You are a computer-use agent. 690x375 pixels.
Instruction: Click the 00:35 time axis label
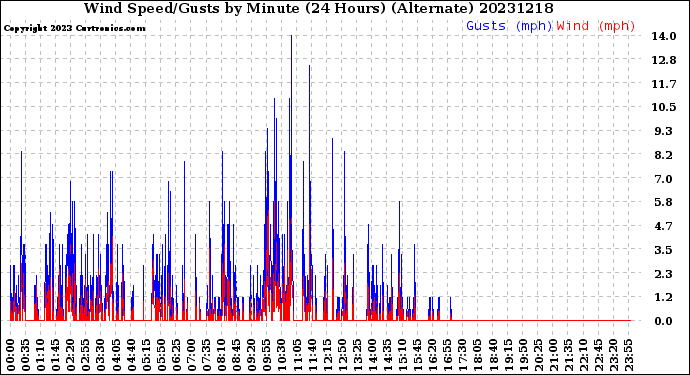(x=26, y=355)
